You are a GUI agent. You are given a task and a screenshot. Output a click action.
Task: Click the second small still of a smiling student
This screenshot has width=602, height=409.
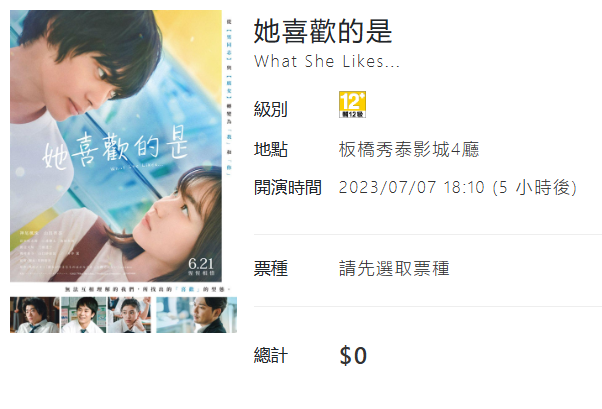(83, 315)
